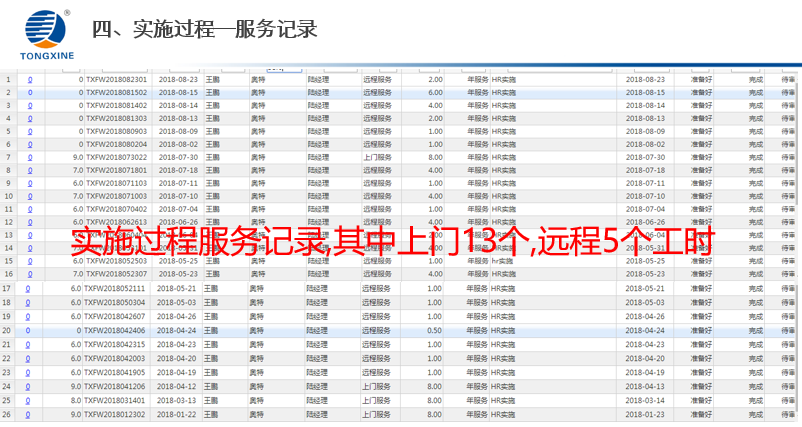Click the row 17 number cell

8,288
